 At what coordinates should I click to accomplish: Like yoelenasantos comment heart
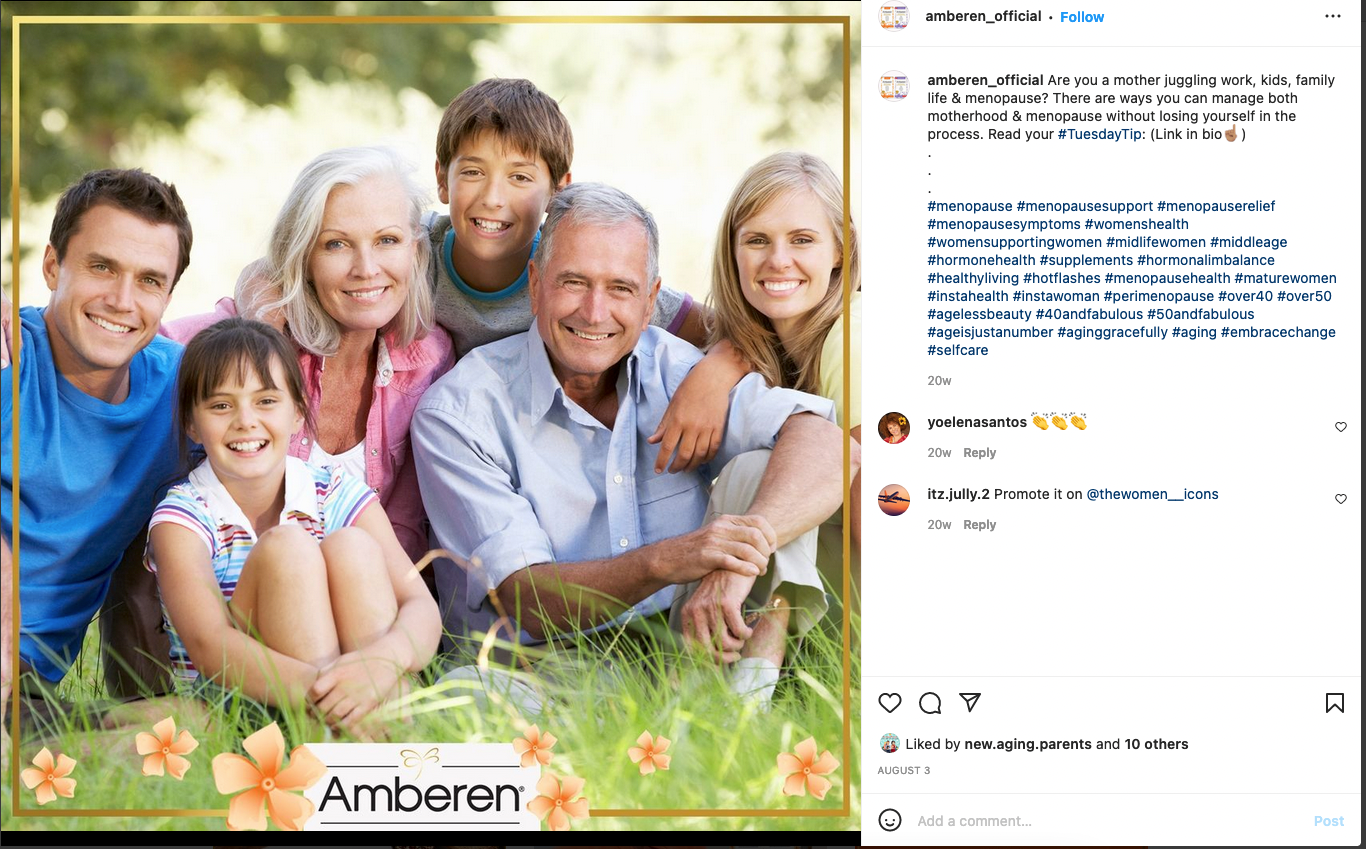[x=1341, y=427]
